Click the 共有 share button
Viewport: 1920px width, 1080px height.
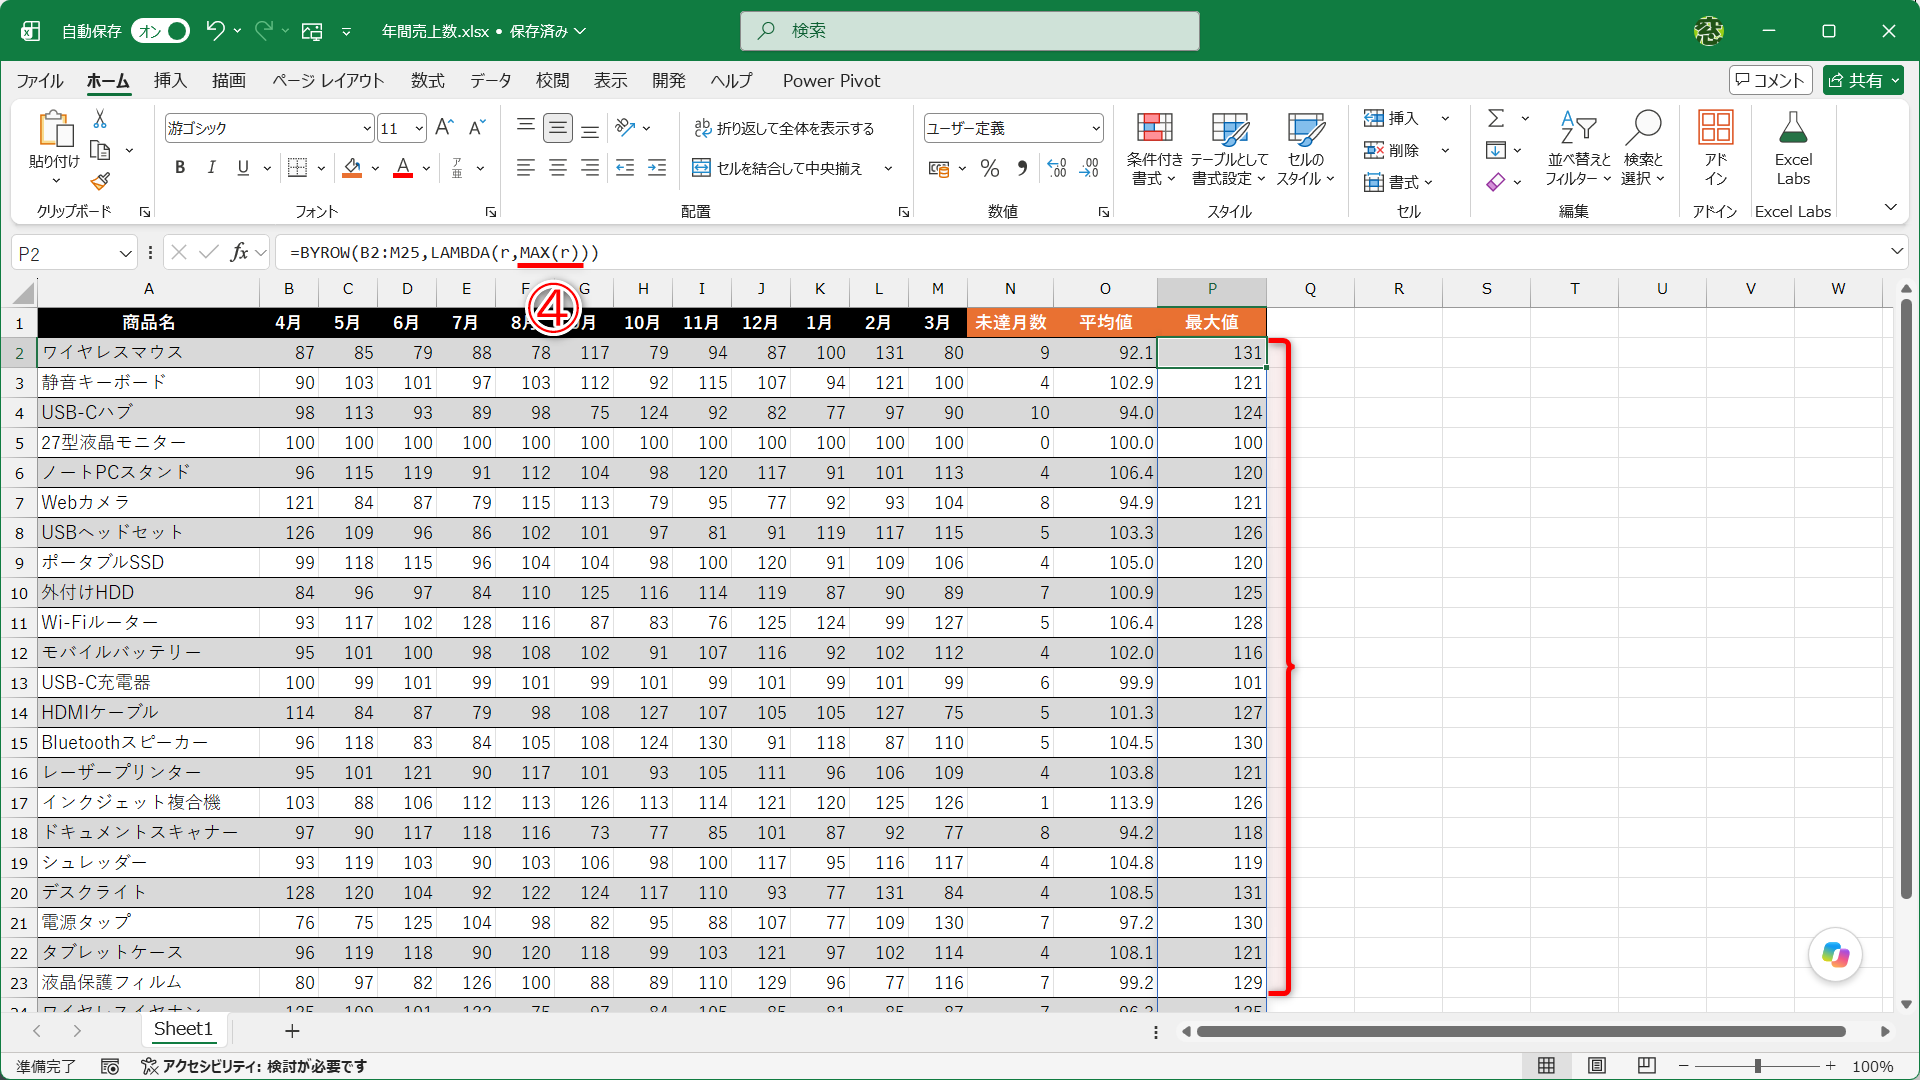click(x=1863, y=80)
